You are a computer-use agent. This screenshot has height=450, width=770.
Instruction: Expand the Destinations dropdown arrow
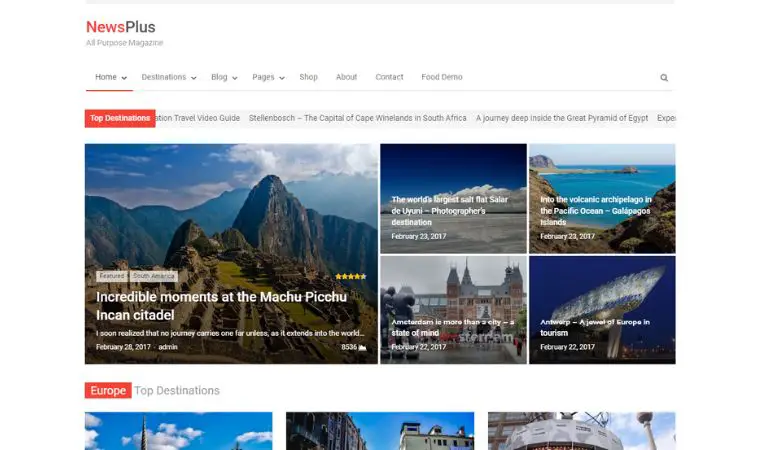[193, 78]
